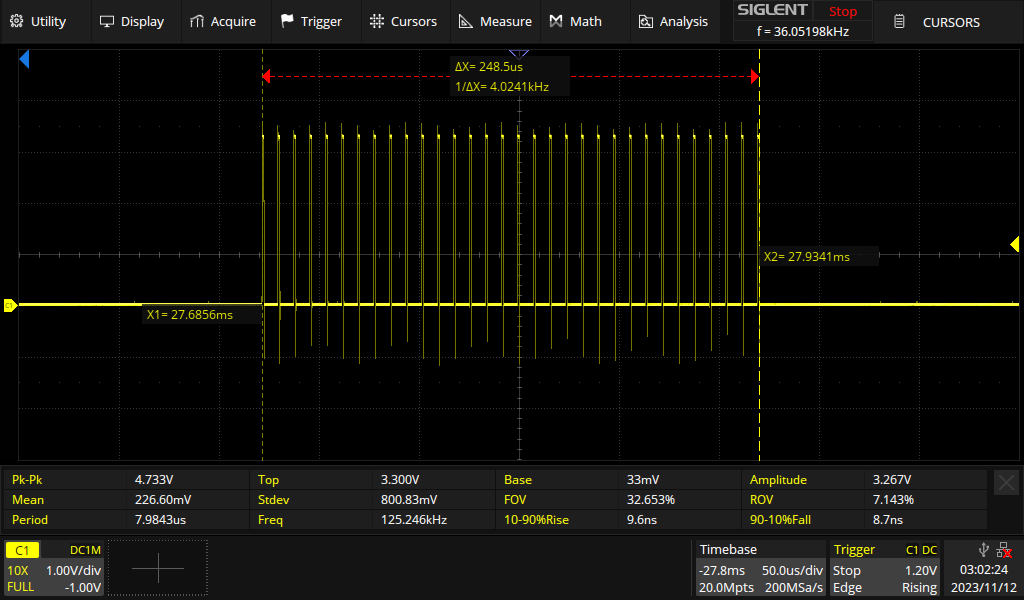Screen dimensions: 1024x600
Task: Open the Cursors menu
Action: pyautogui.click(x=403, y=22)
